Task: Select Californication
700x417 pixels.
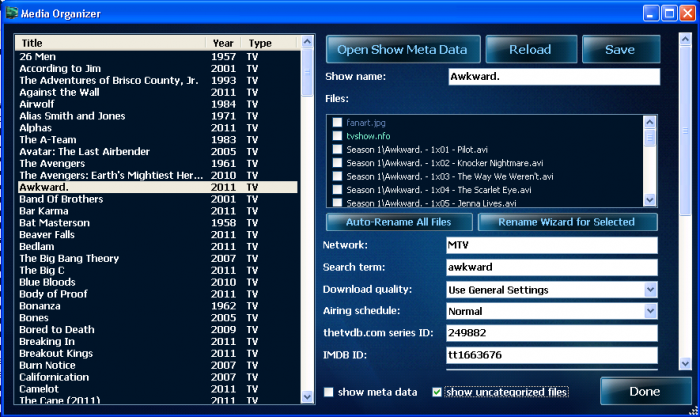Action: pos(158,377)
